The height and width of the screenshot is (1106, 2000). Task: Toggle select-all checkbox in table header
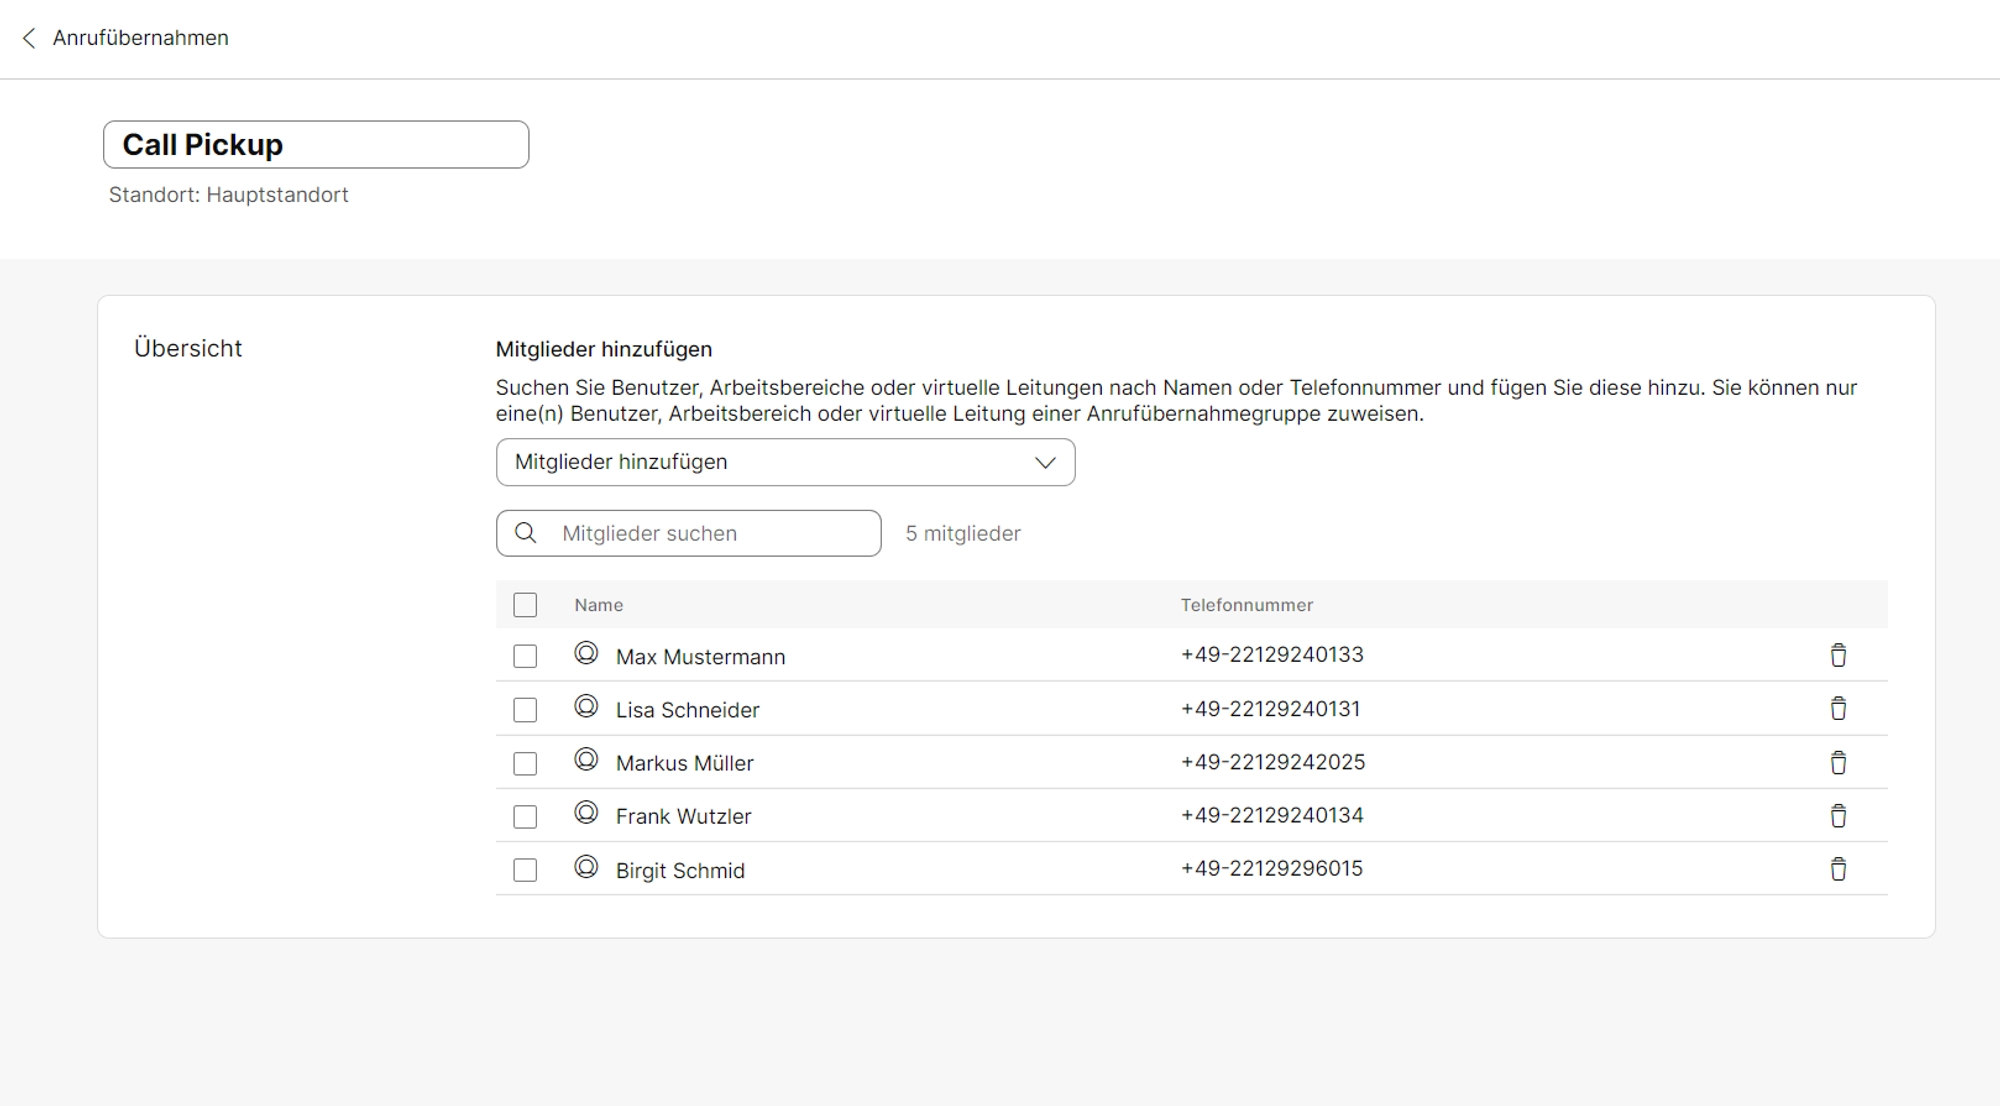(x=525, y=605)
